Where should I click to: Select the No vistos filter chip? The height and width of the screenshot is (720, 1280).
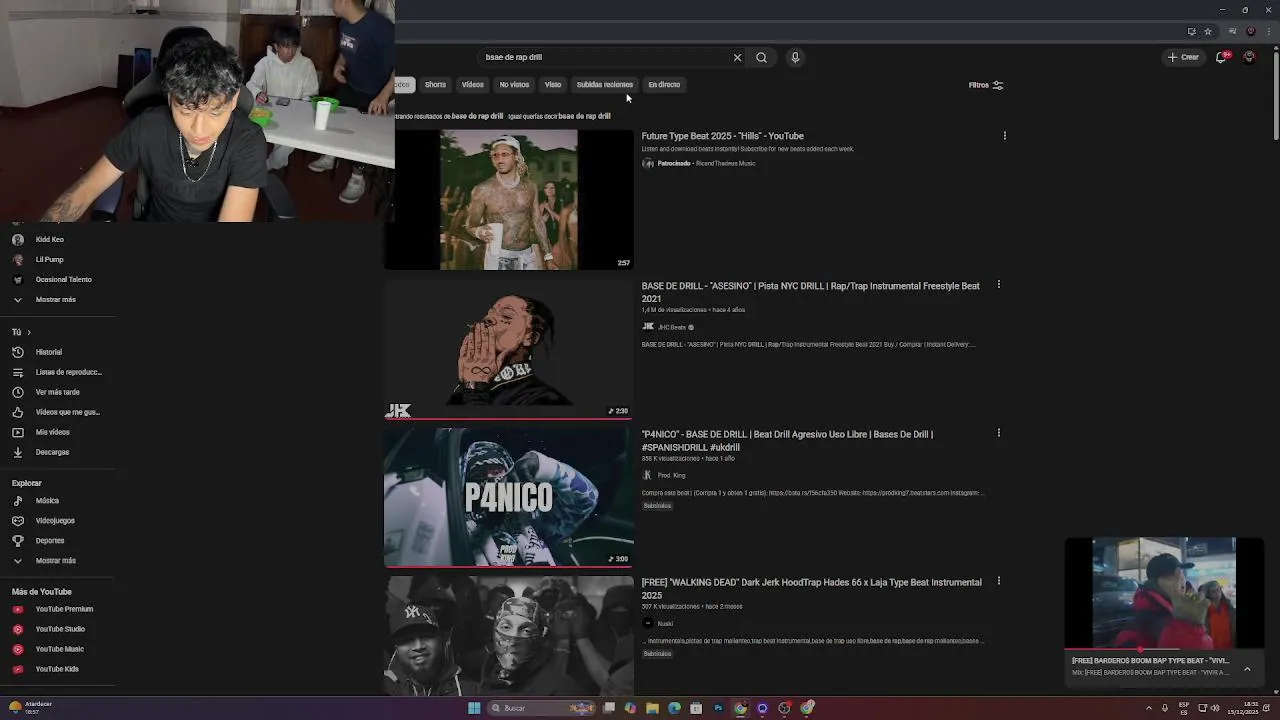(x=514, y=85)
